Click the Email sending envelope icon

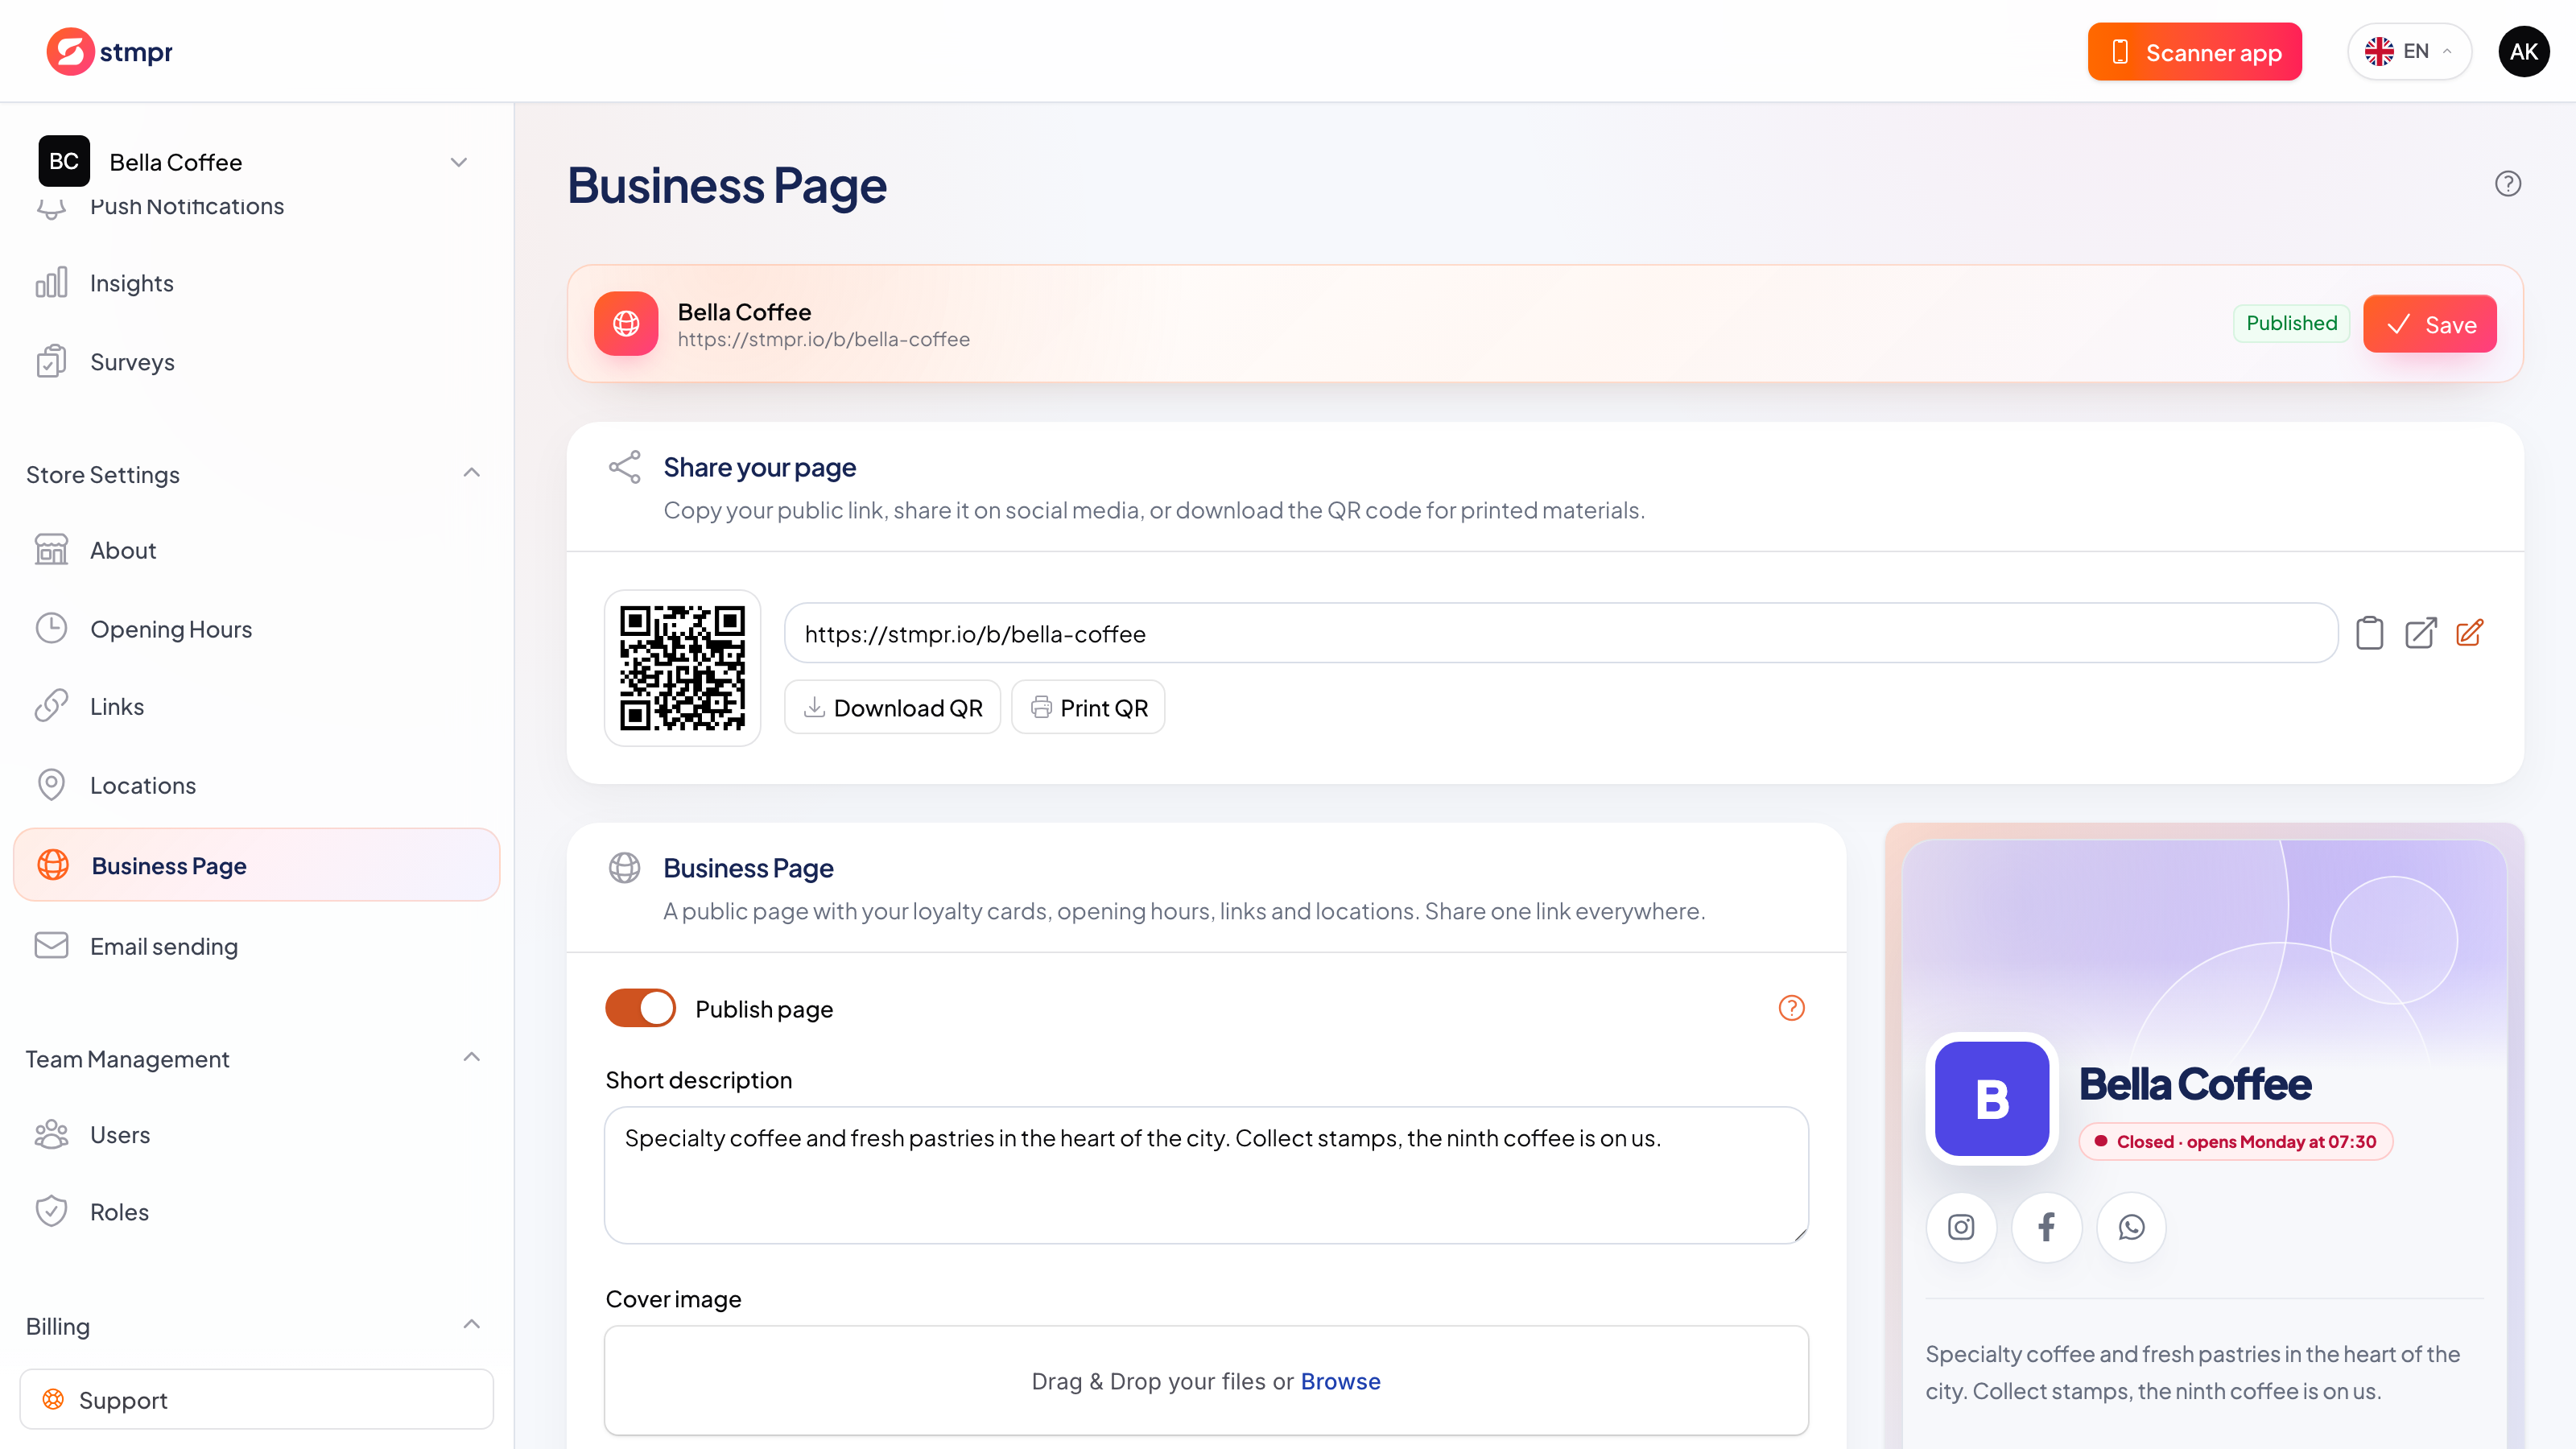[x=51, y=946]
